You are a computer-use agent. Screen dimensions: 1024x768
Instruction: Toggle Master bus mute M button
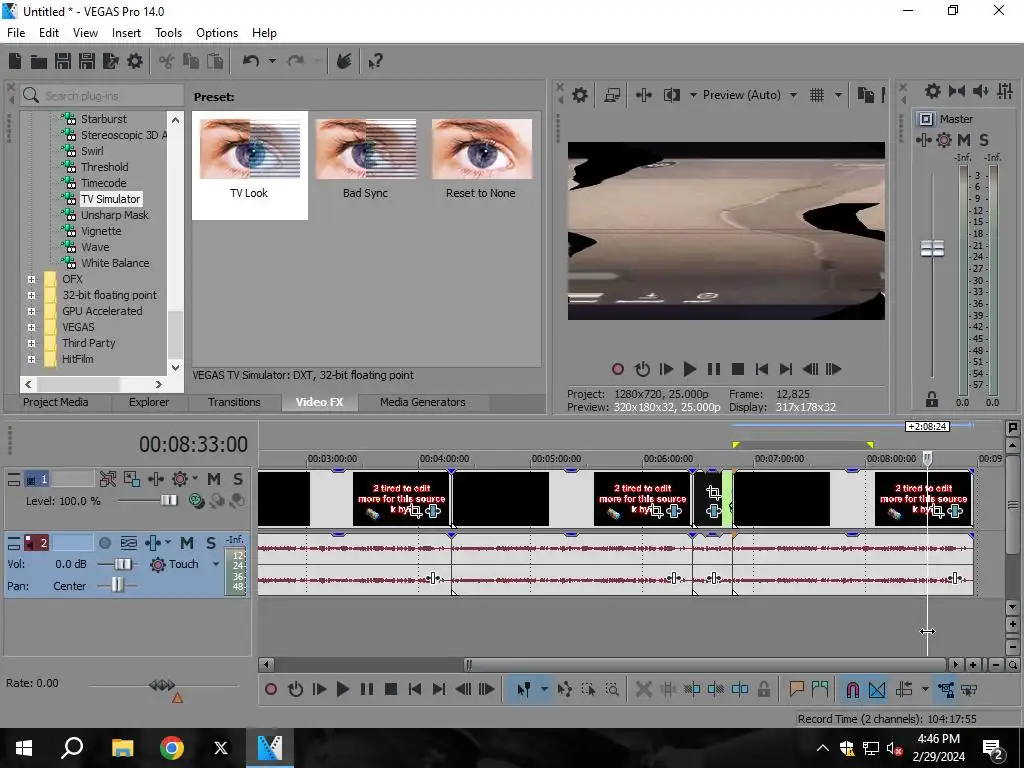(963, 140)
